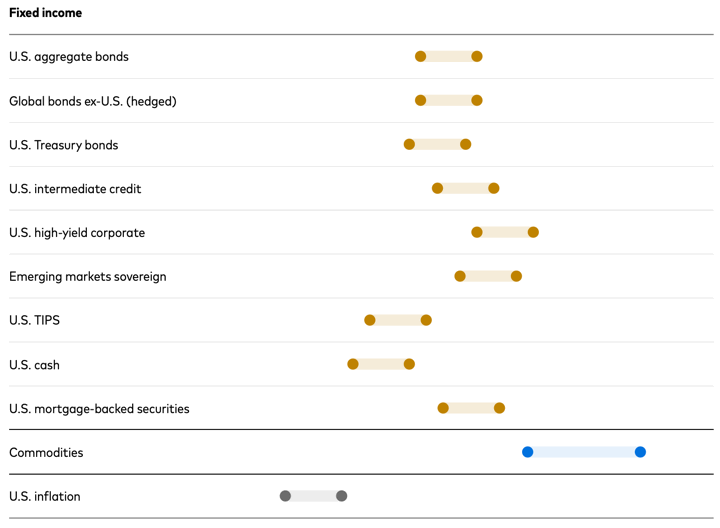Click right dot of mortgage-backed securities range
720x528 pixels.
click(x=499, y=408)
